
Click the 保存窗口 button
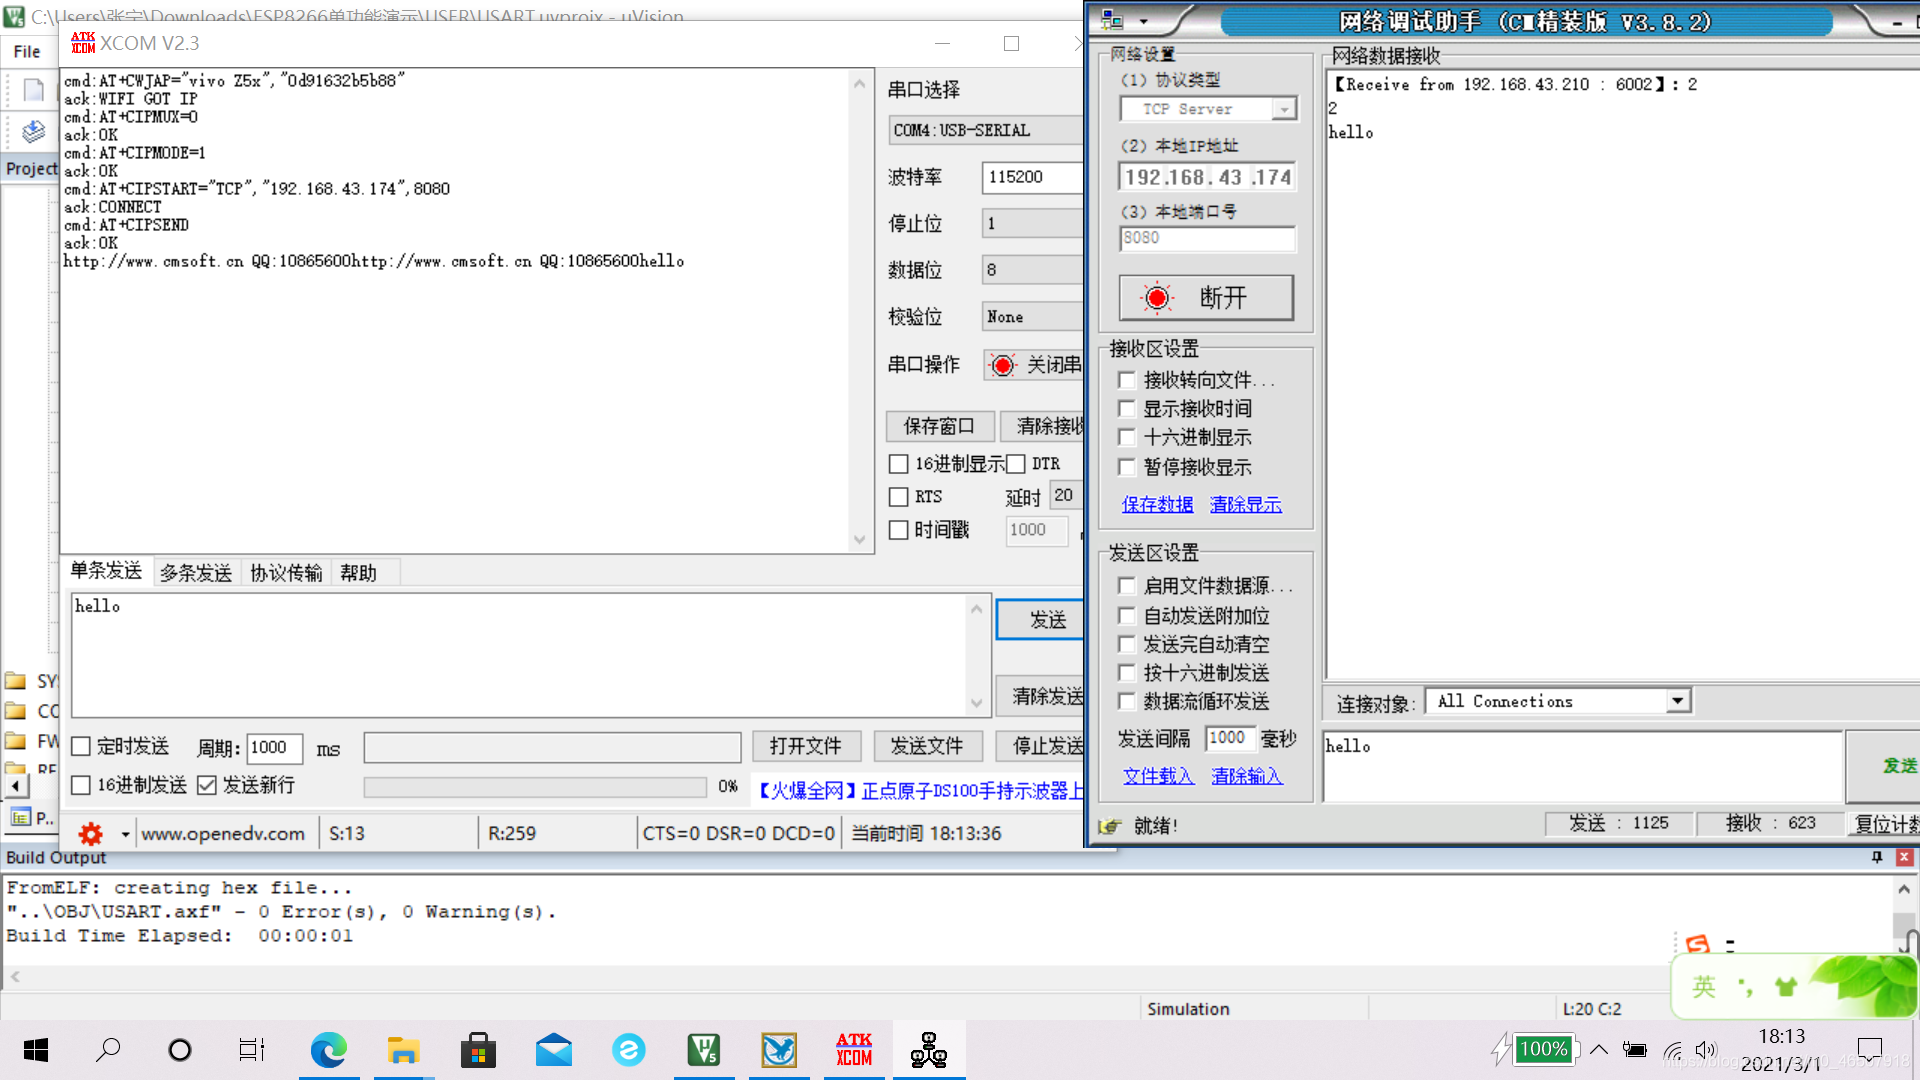939,426
